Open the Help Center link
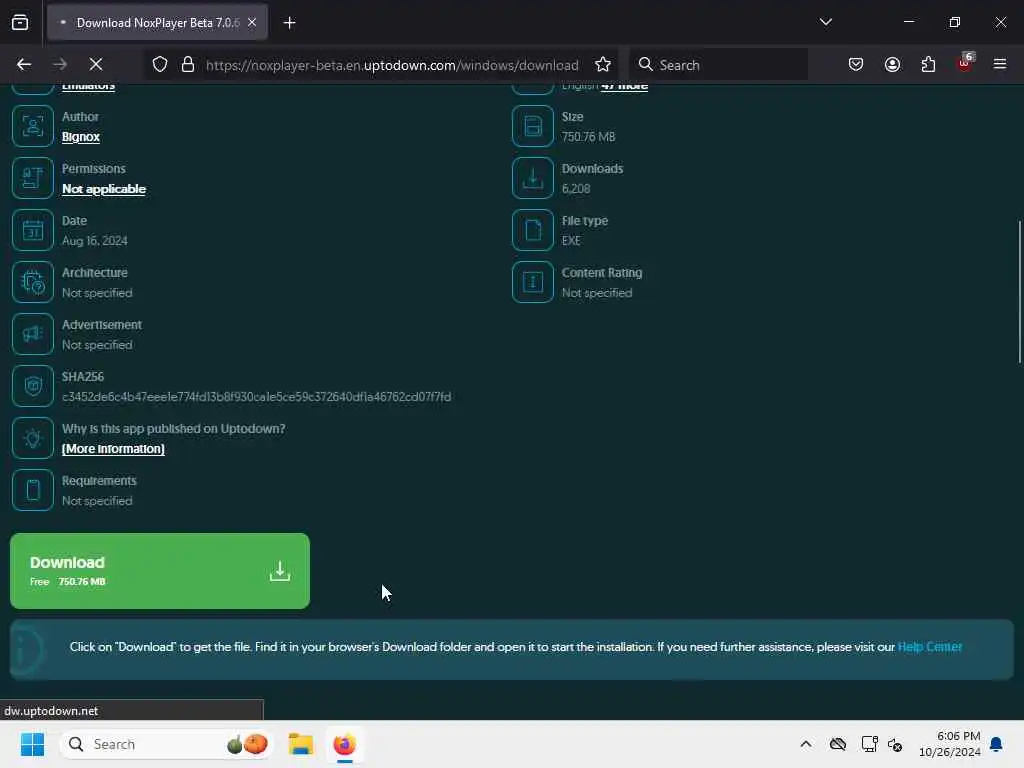The width and height of the screenshot is (1024, 768). (x=930, y=647)
